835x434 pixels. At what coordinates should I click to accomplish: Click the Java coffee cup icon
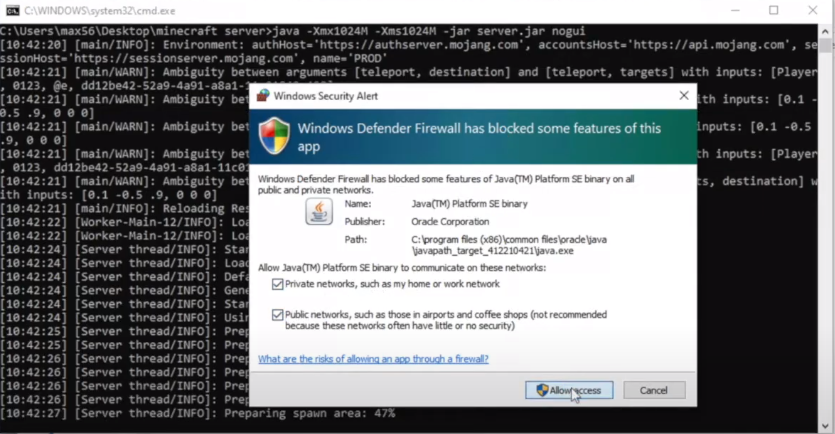coord(319,211)
